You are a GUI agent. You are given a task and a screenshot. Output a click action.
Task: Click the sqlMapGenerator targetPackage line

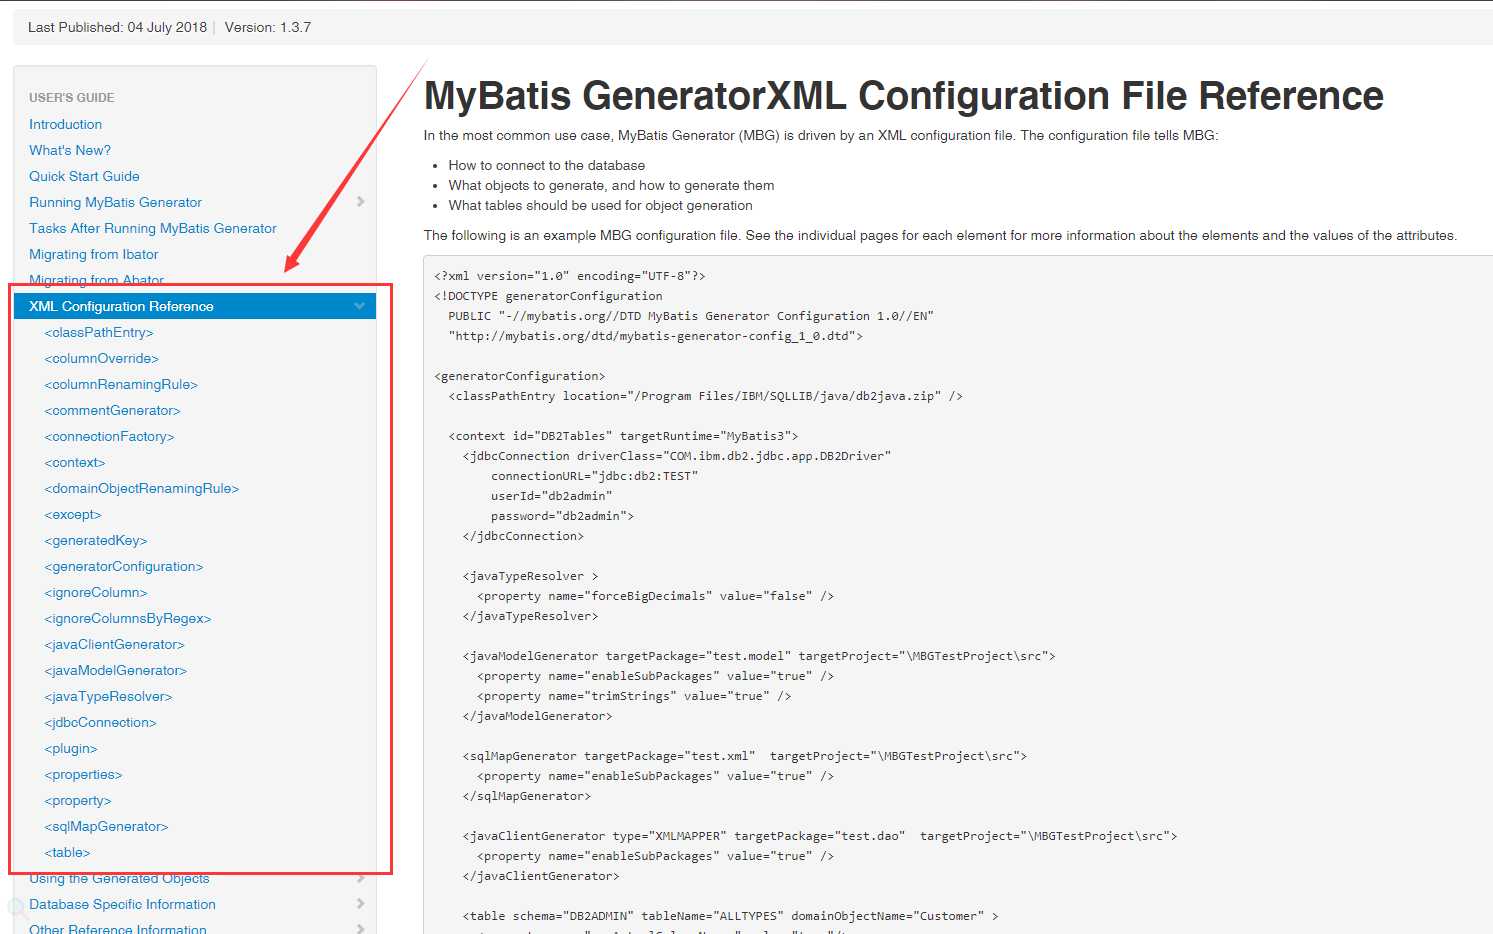tap(745, 756)
